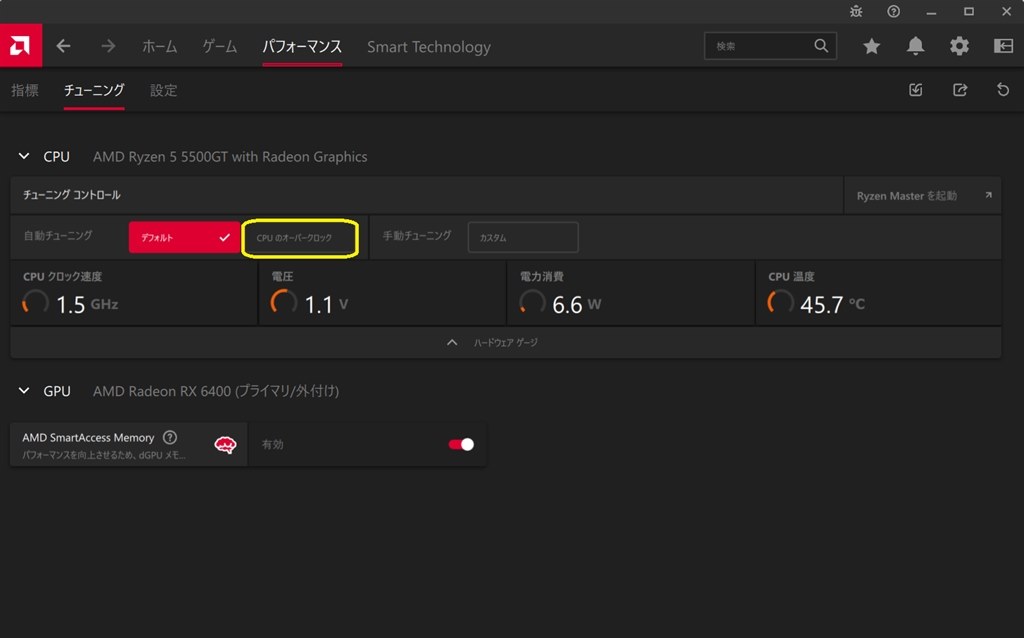The width and height of the screenshot is (1024, 638).
Task: Select the デフォルト auto tuning option
Action: point(184,237)
